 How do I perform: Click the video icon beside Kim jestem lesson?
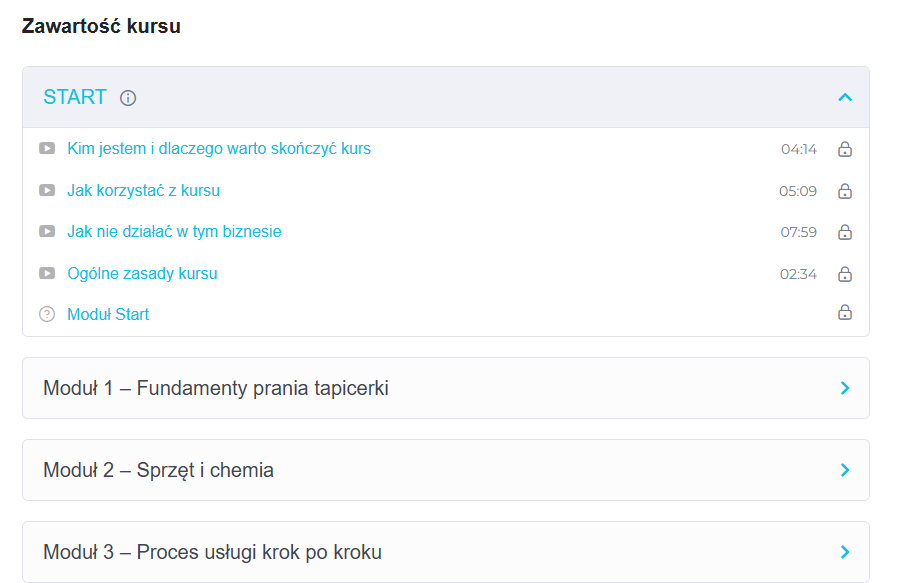click(47, 148)
